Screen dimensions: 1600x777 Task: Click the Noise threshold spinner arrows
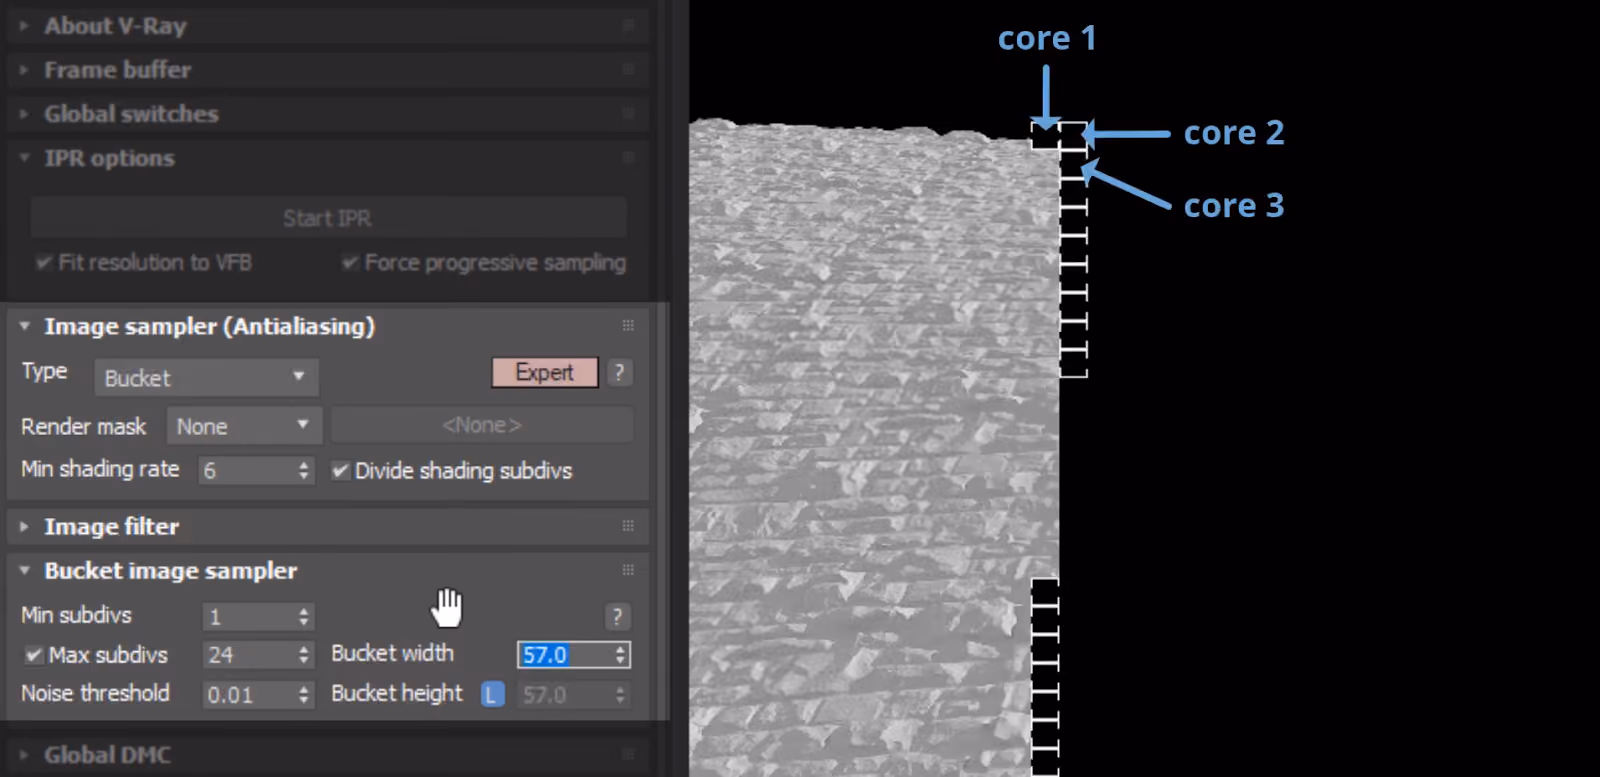click(x=304, y=695)
